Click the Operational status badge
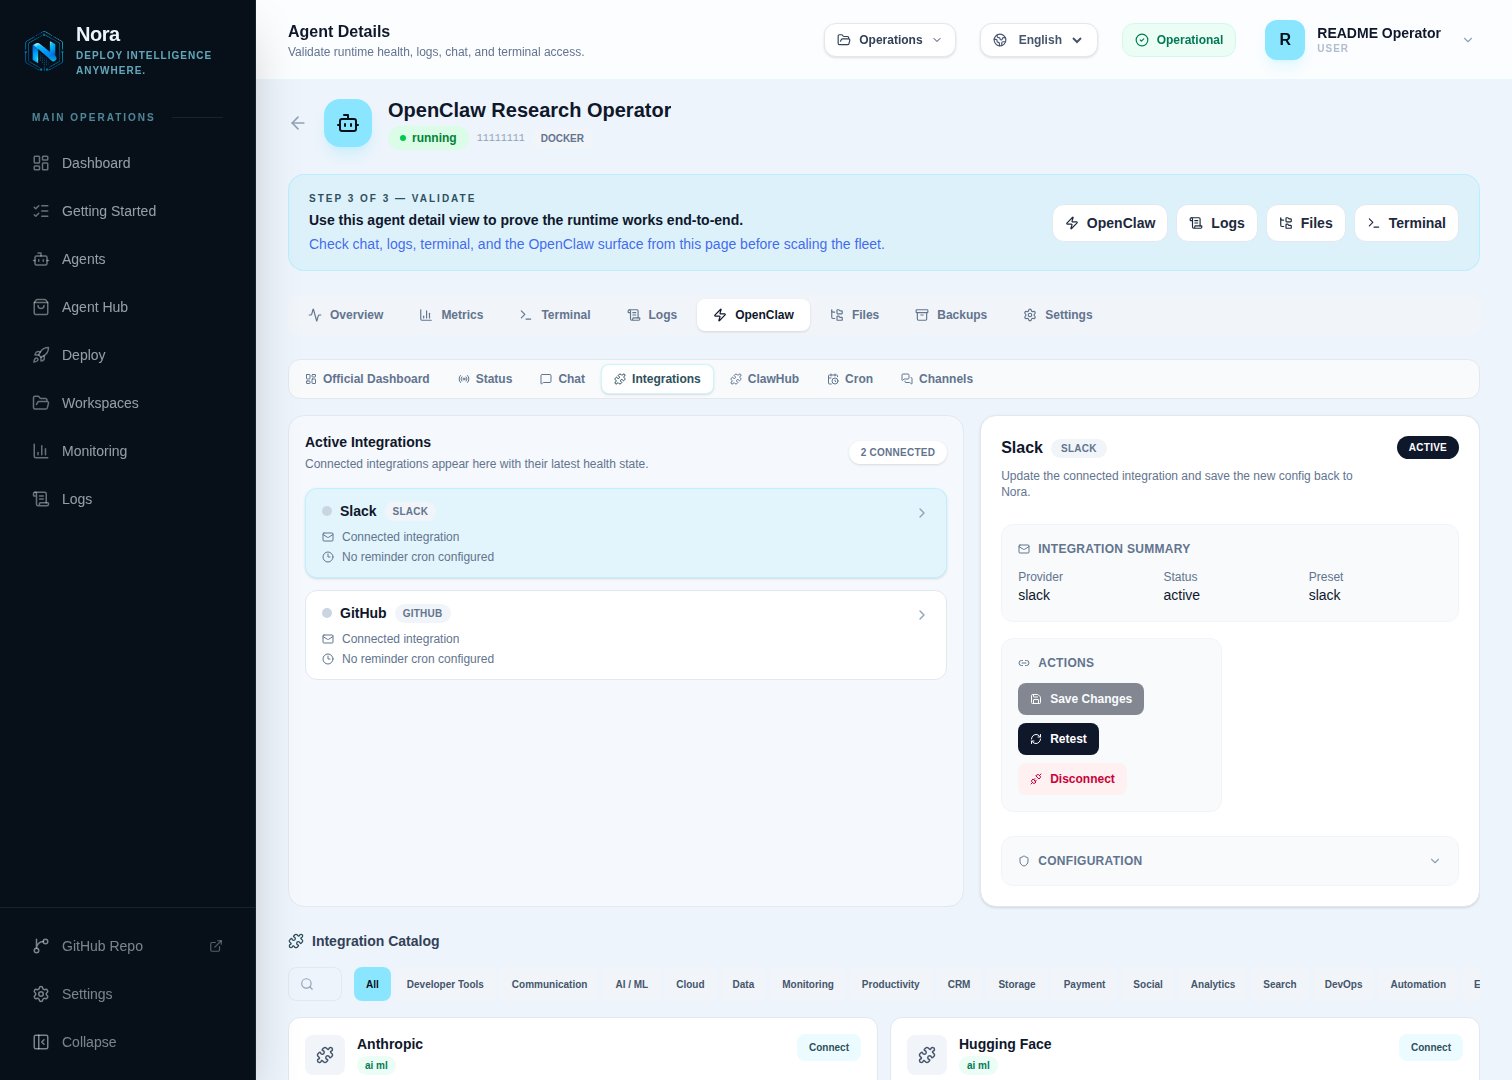Viewport: 1512px width, 1080px height. pos(1179,40)
